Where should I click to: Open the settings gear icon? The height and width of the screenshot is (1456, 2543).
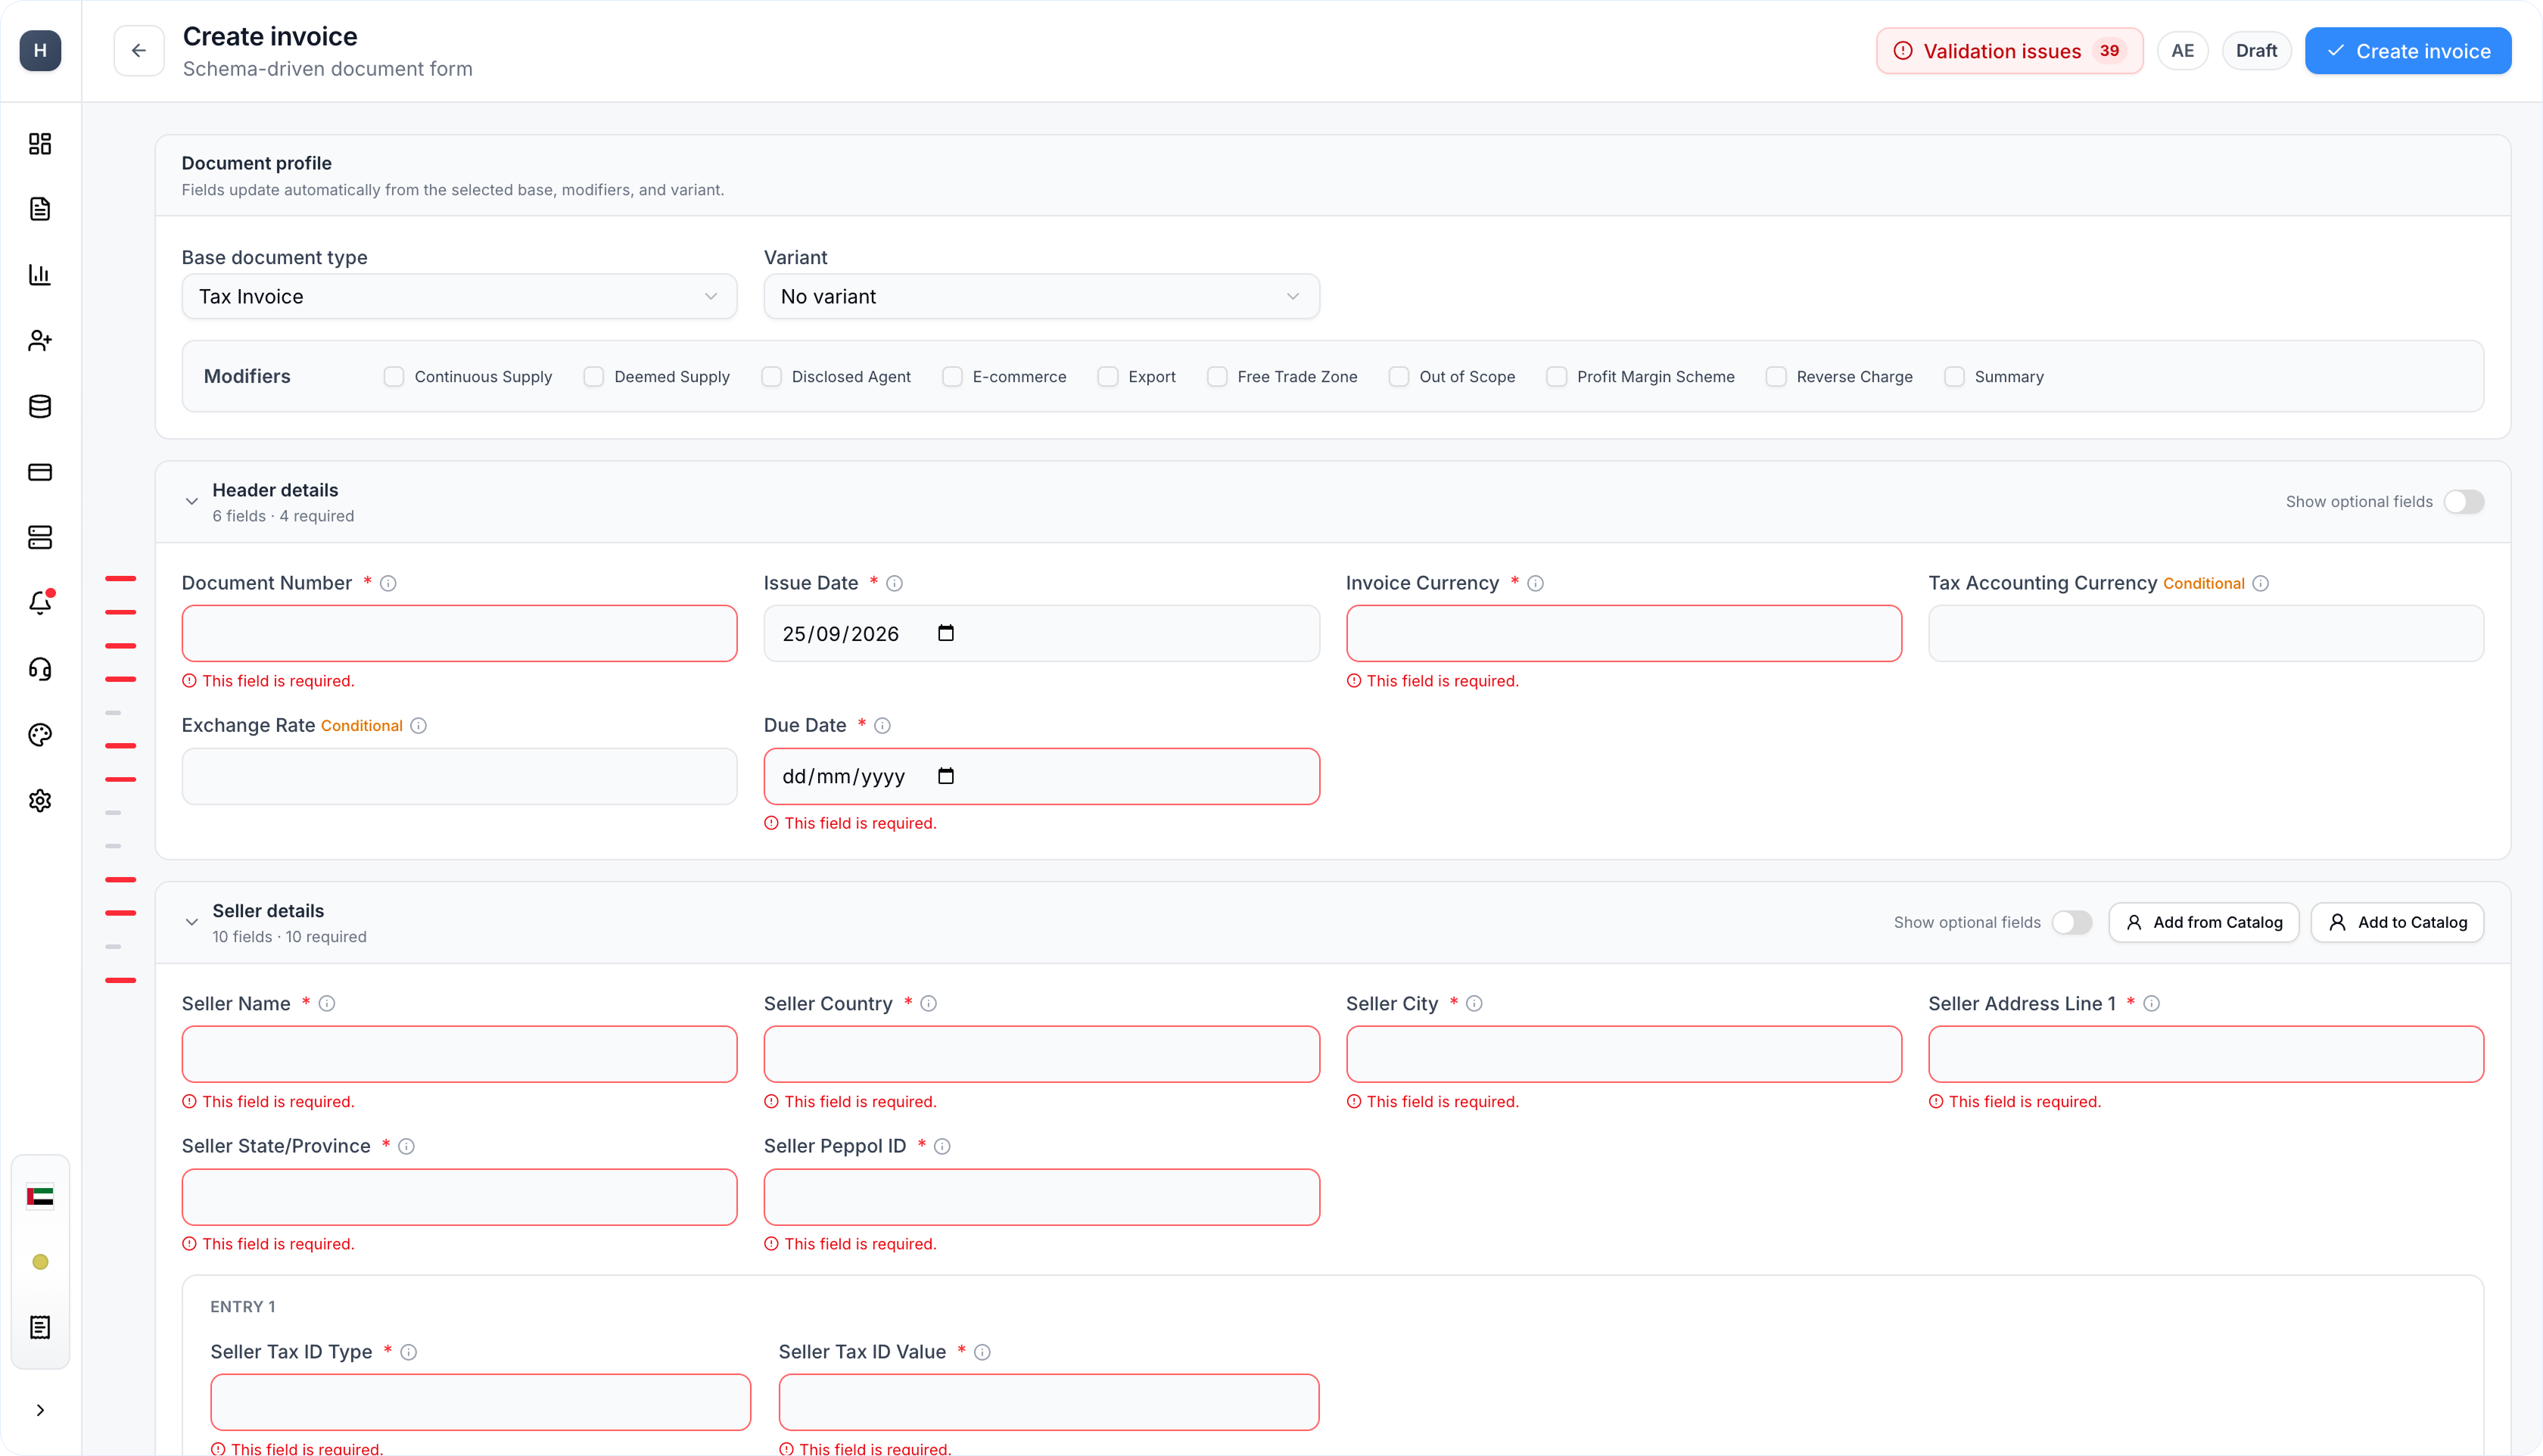[40, 800]
